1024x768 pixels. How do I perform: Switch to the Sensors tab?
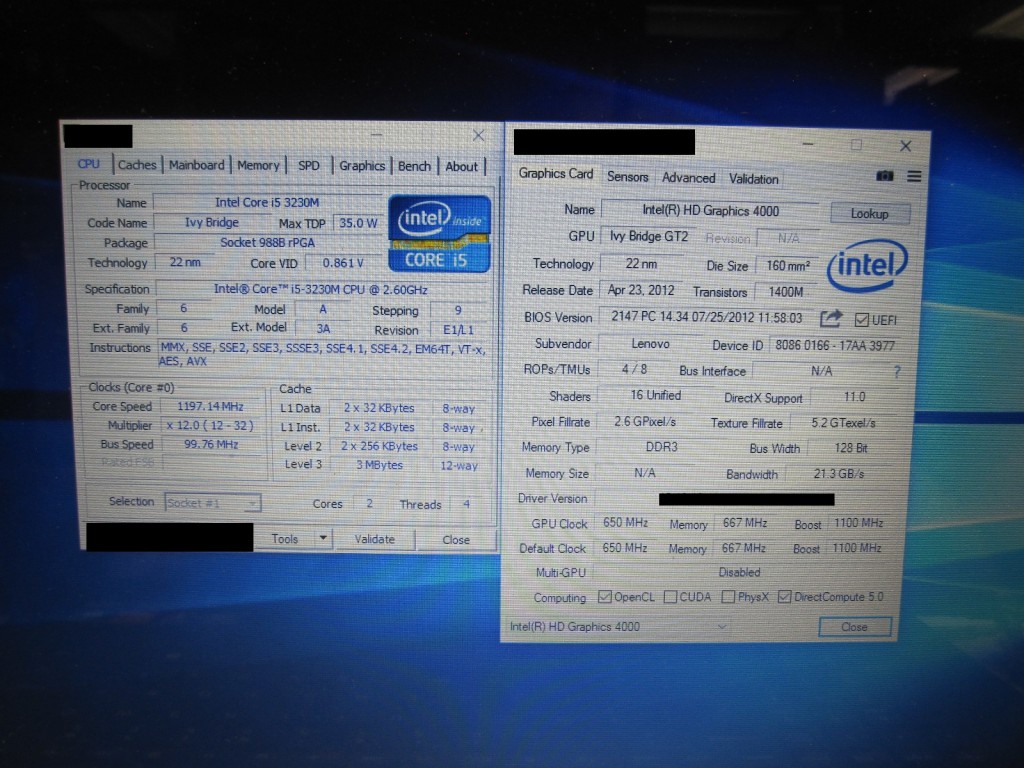[x=628, y=176]
